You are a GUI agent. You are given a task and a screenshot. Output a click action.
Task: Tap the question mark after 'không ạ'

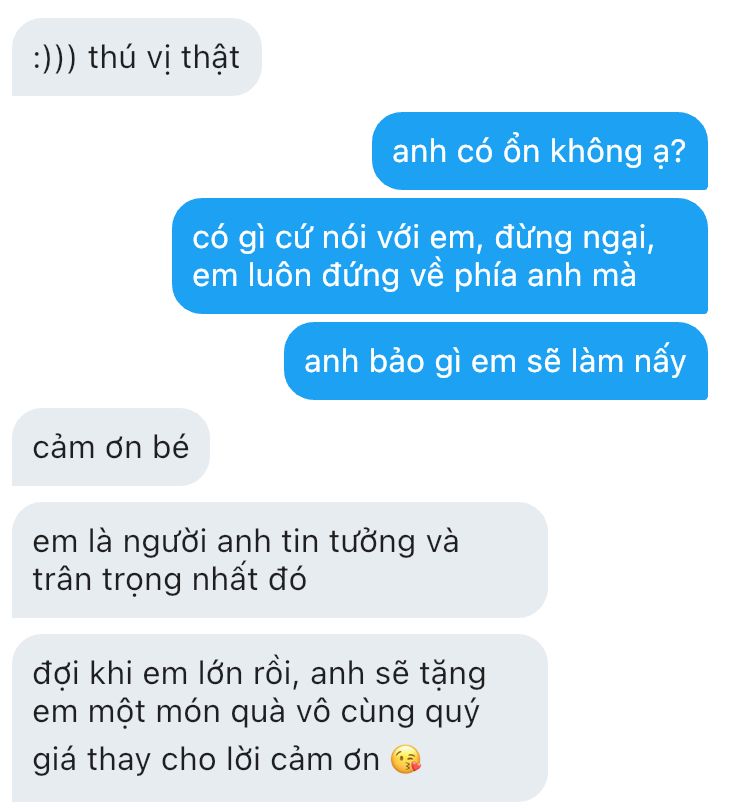677,151
